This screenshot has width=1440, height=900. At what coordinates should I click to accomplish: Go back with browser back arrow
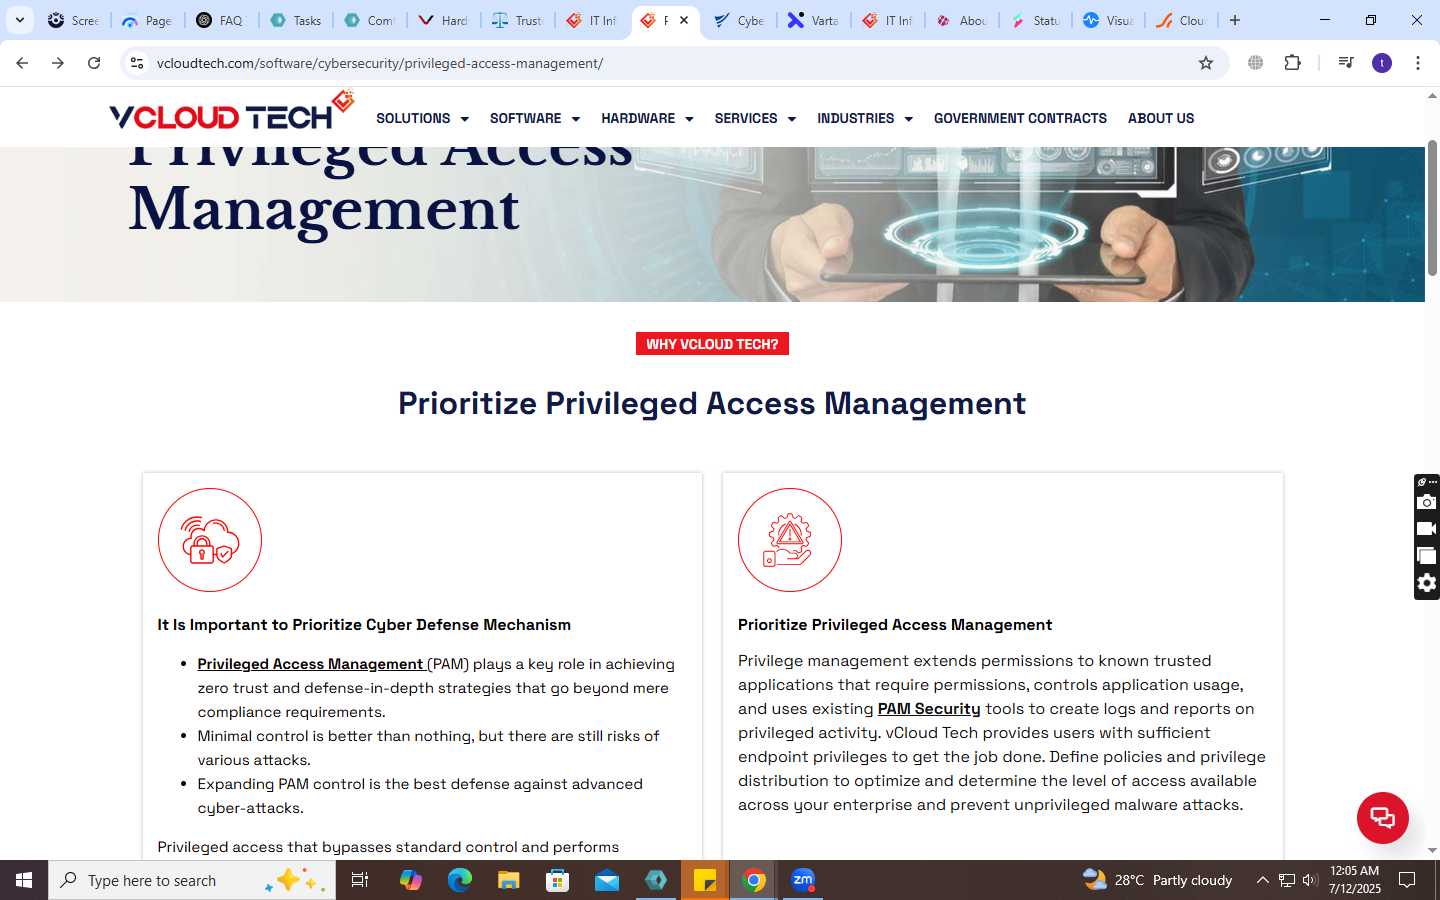[22, 63]
